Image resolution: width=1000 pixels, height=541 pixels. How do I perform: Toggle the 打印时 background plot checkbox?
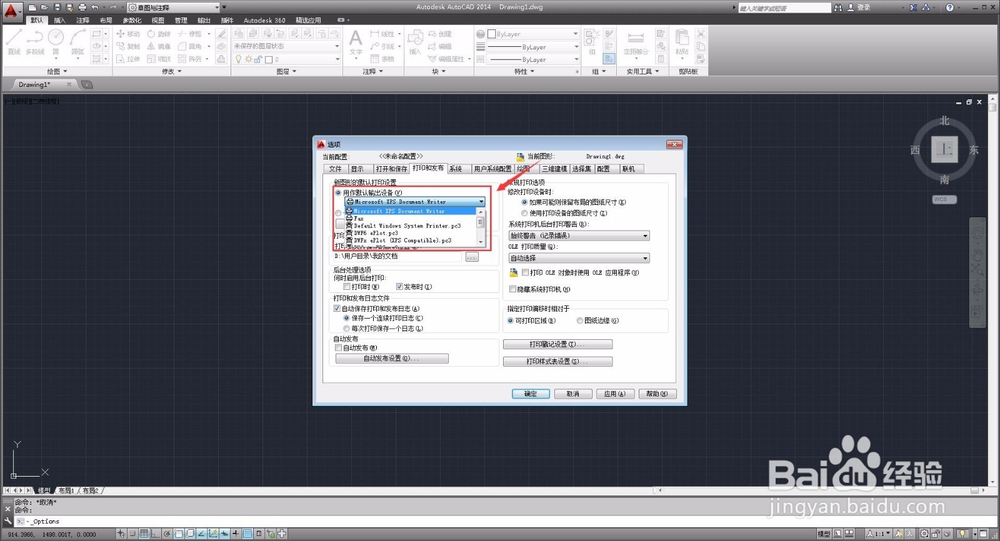(x=347, y=286)
